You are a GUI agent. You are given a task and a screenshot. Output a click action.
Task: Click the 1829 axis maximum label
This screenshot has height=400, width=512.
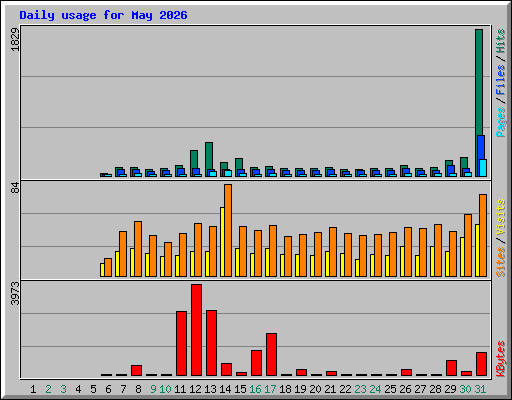pos(15,40)
